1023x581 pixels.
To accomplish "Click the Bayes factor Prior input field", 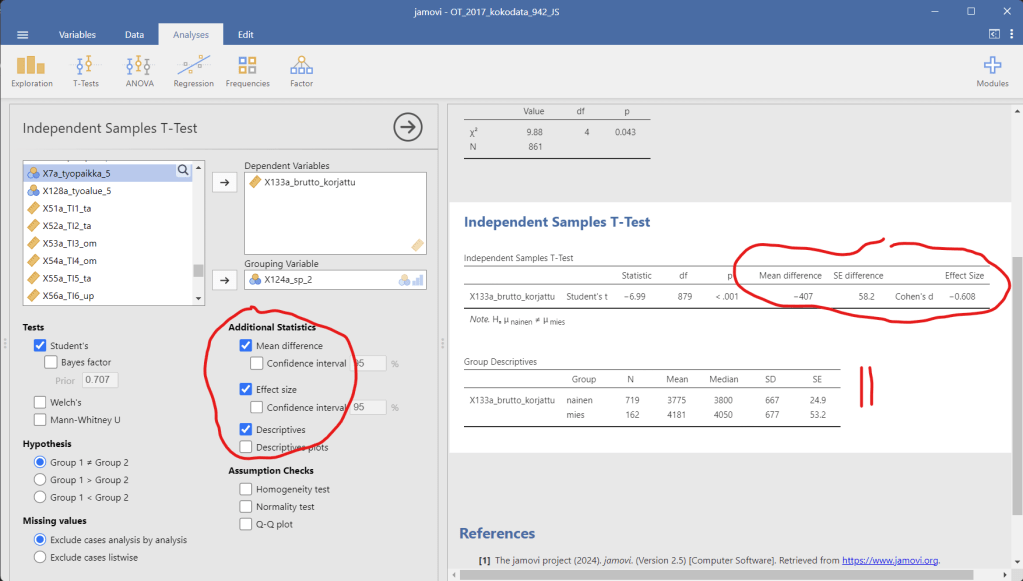I will coord(97,380).
